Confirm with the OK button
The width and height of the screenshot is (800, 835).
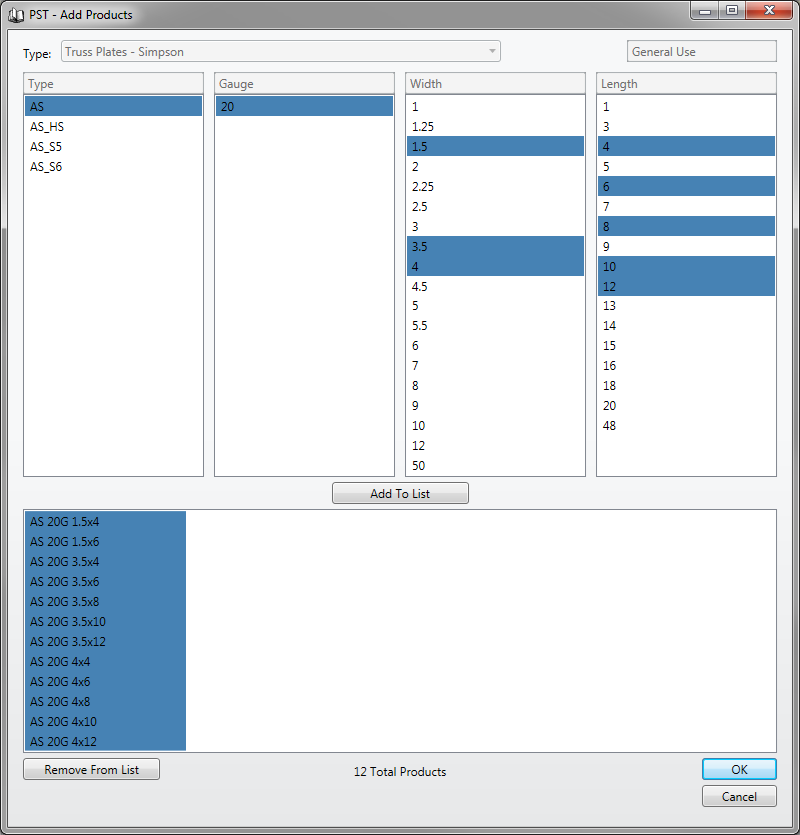(739, 770)
